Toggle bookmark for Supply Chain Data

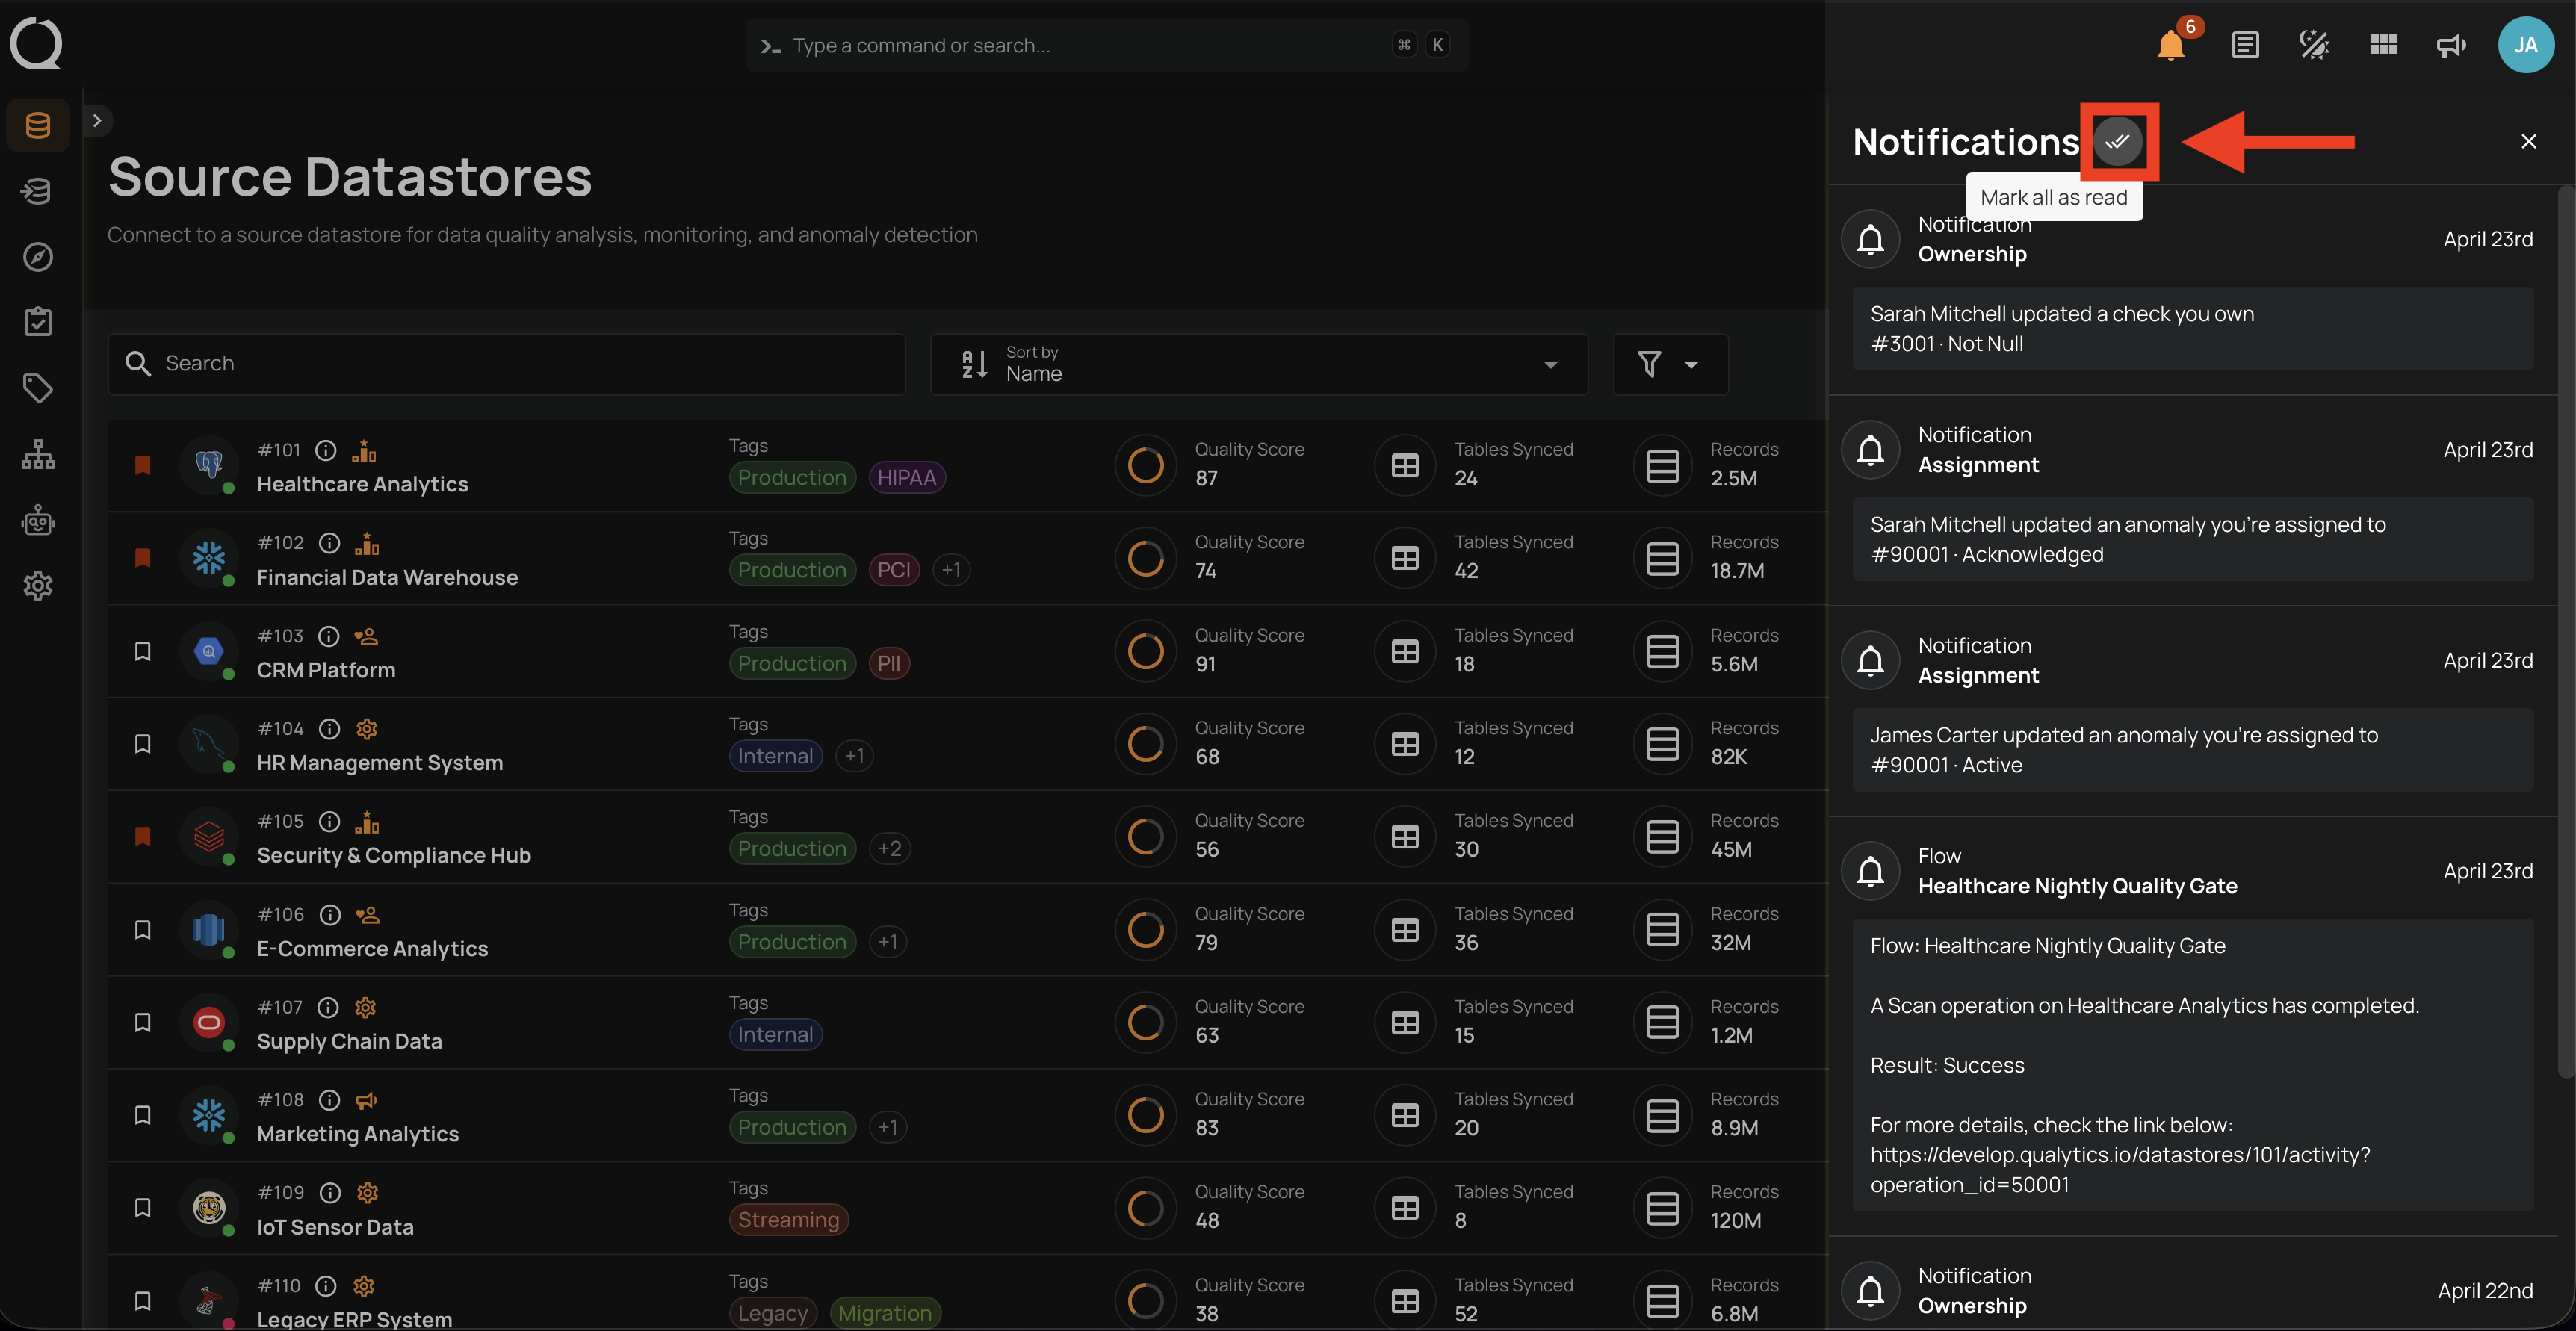point(143,1022)
